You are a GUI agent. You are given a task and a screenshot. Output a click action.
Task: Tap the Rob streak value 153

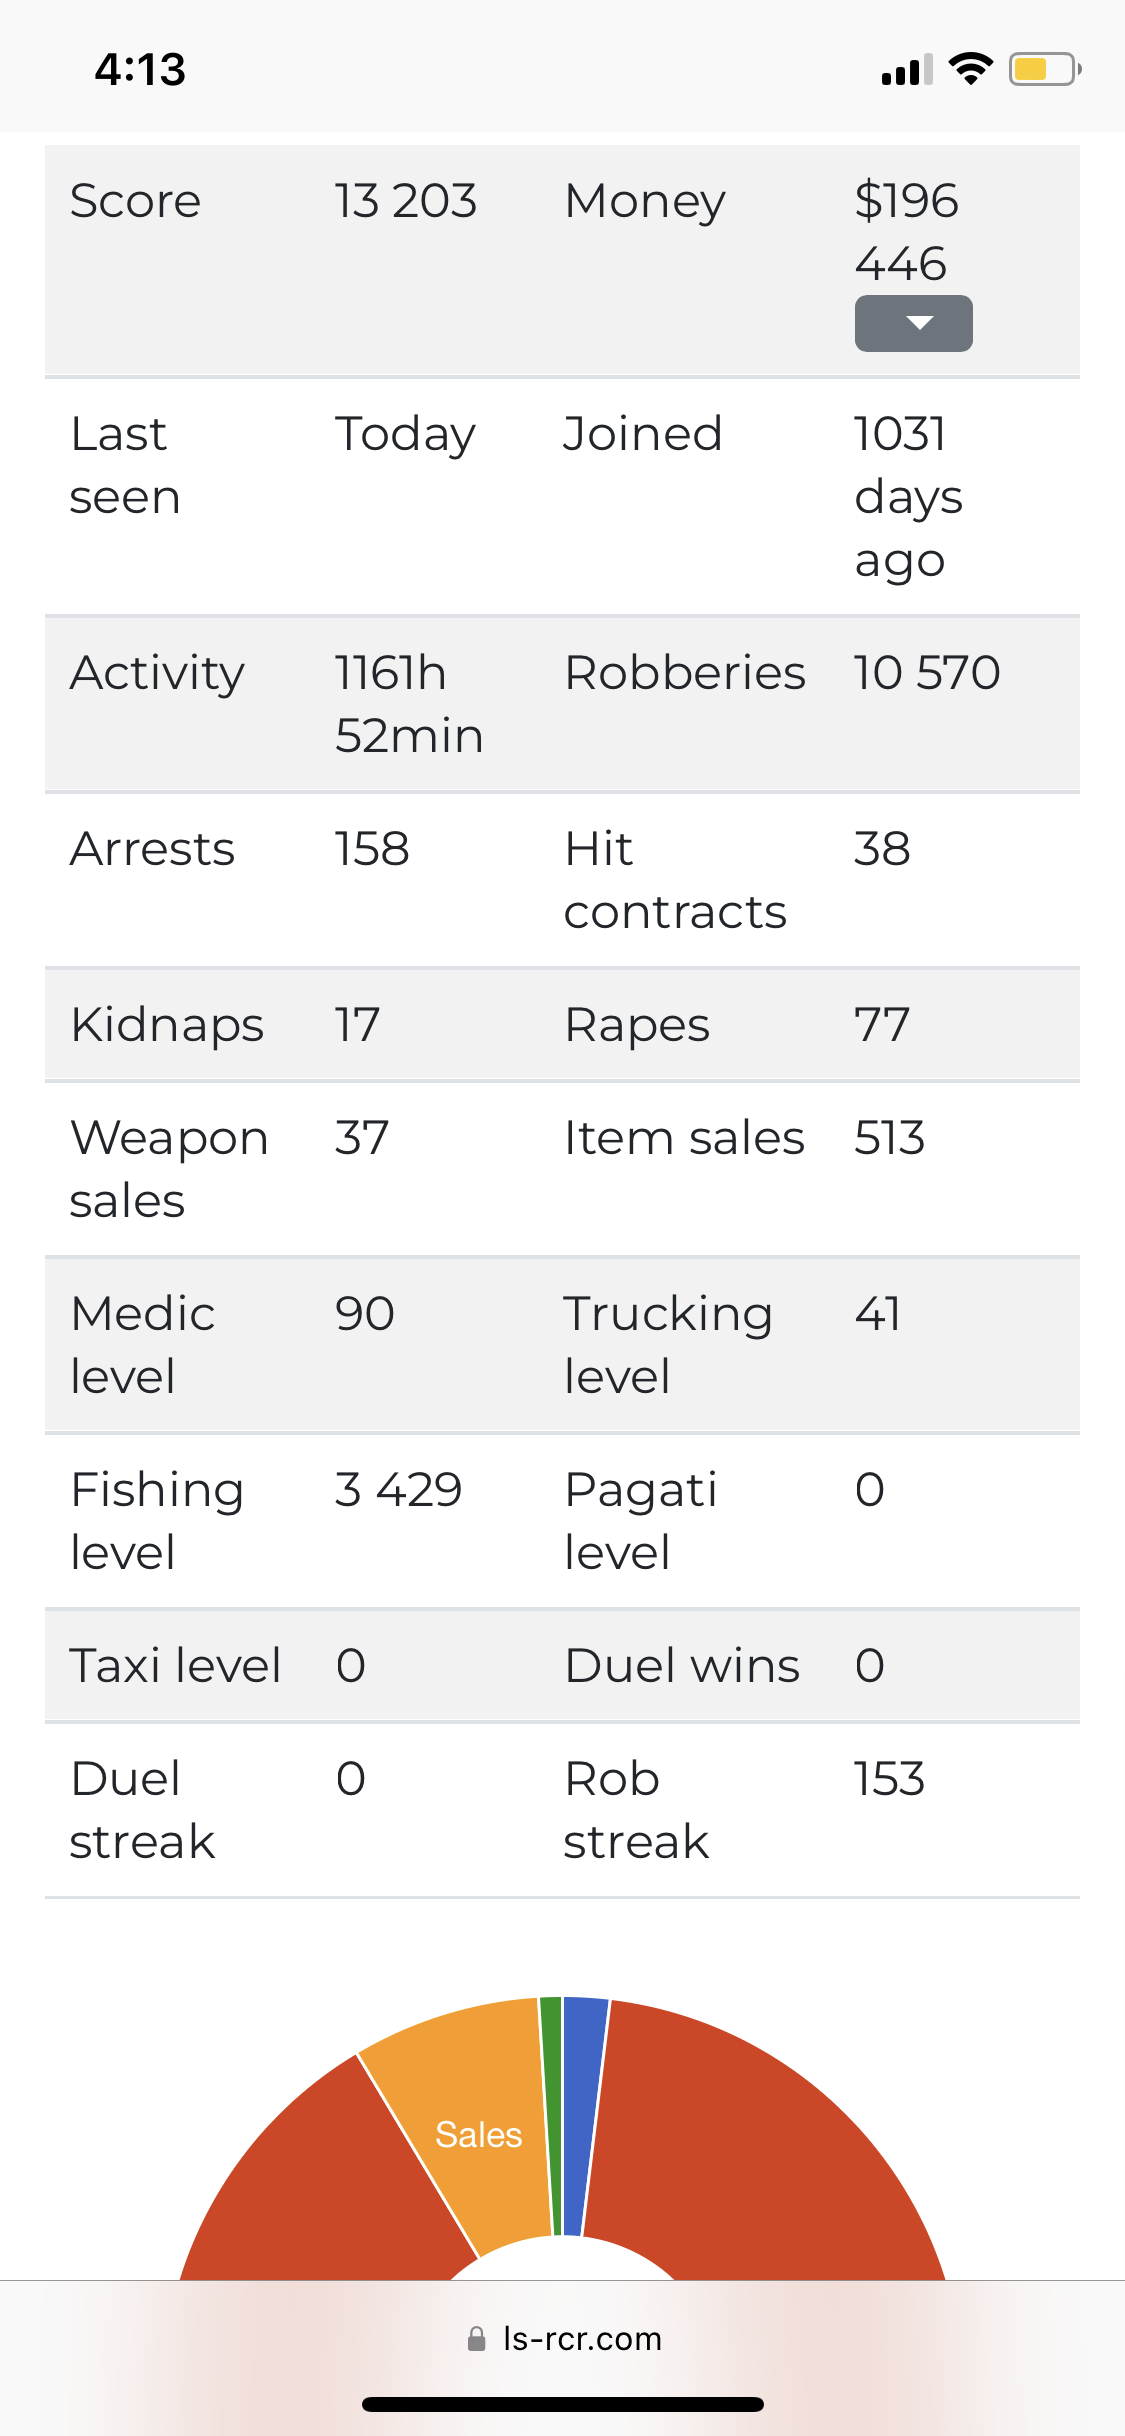889,1778
